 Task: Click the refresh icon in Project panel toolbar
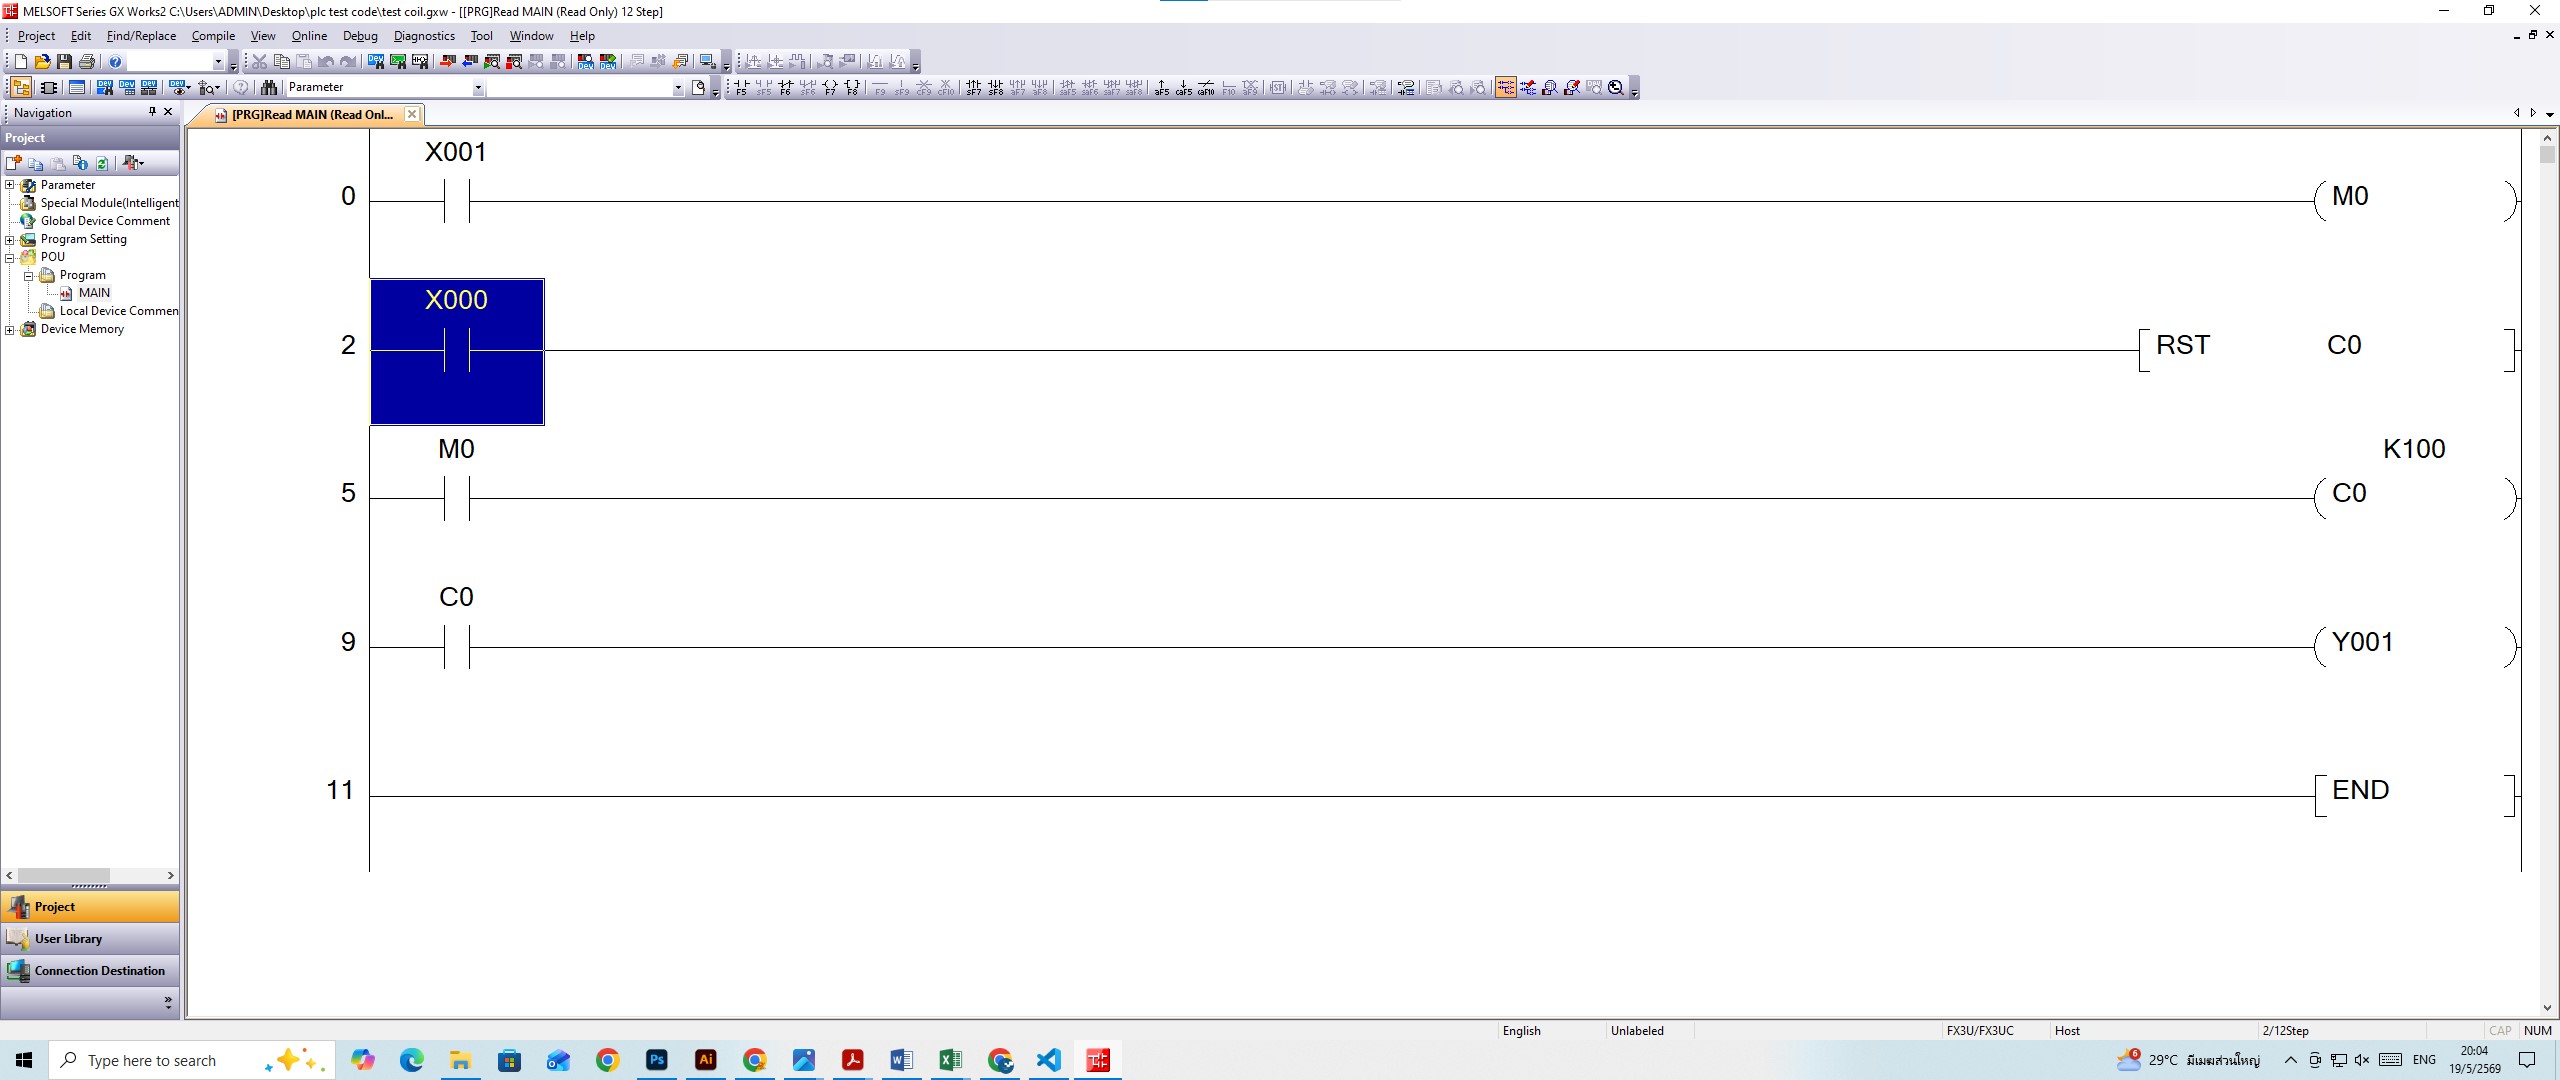coord(102,163)
